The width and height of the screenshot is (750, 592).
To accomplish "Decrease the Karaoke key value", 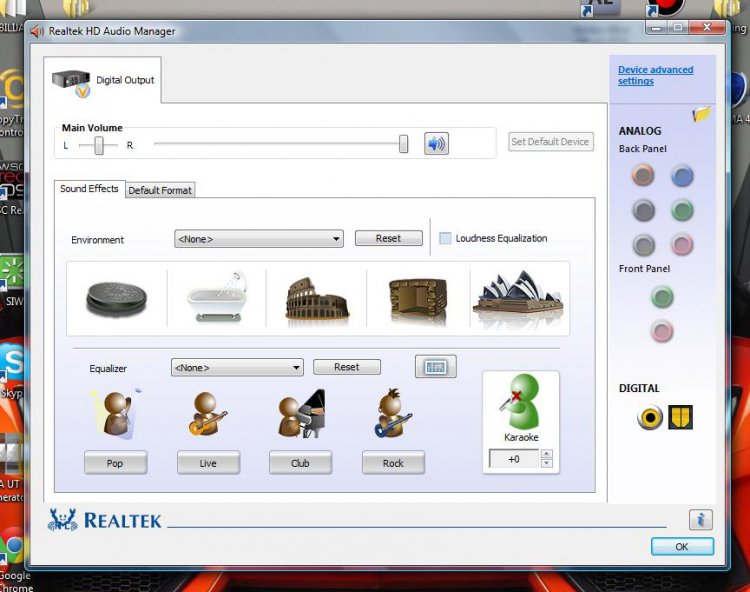I will pyautogui.click(x=547, y=463).
